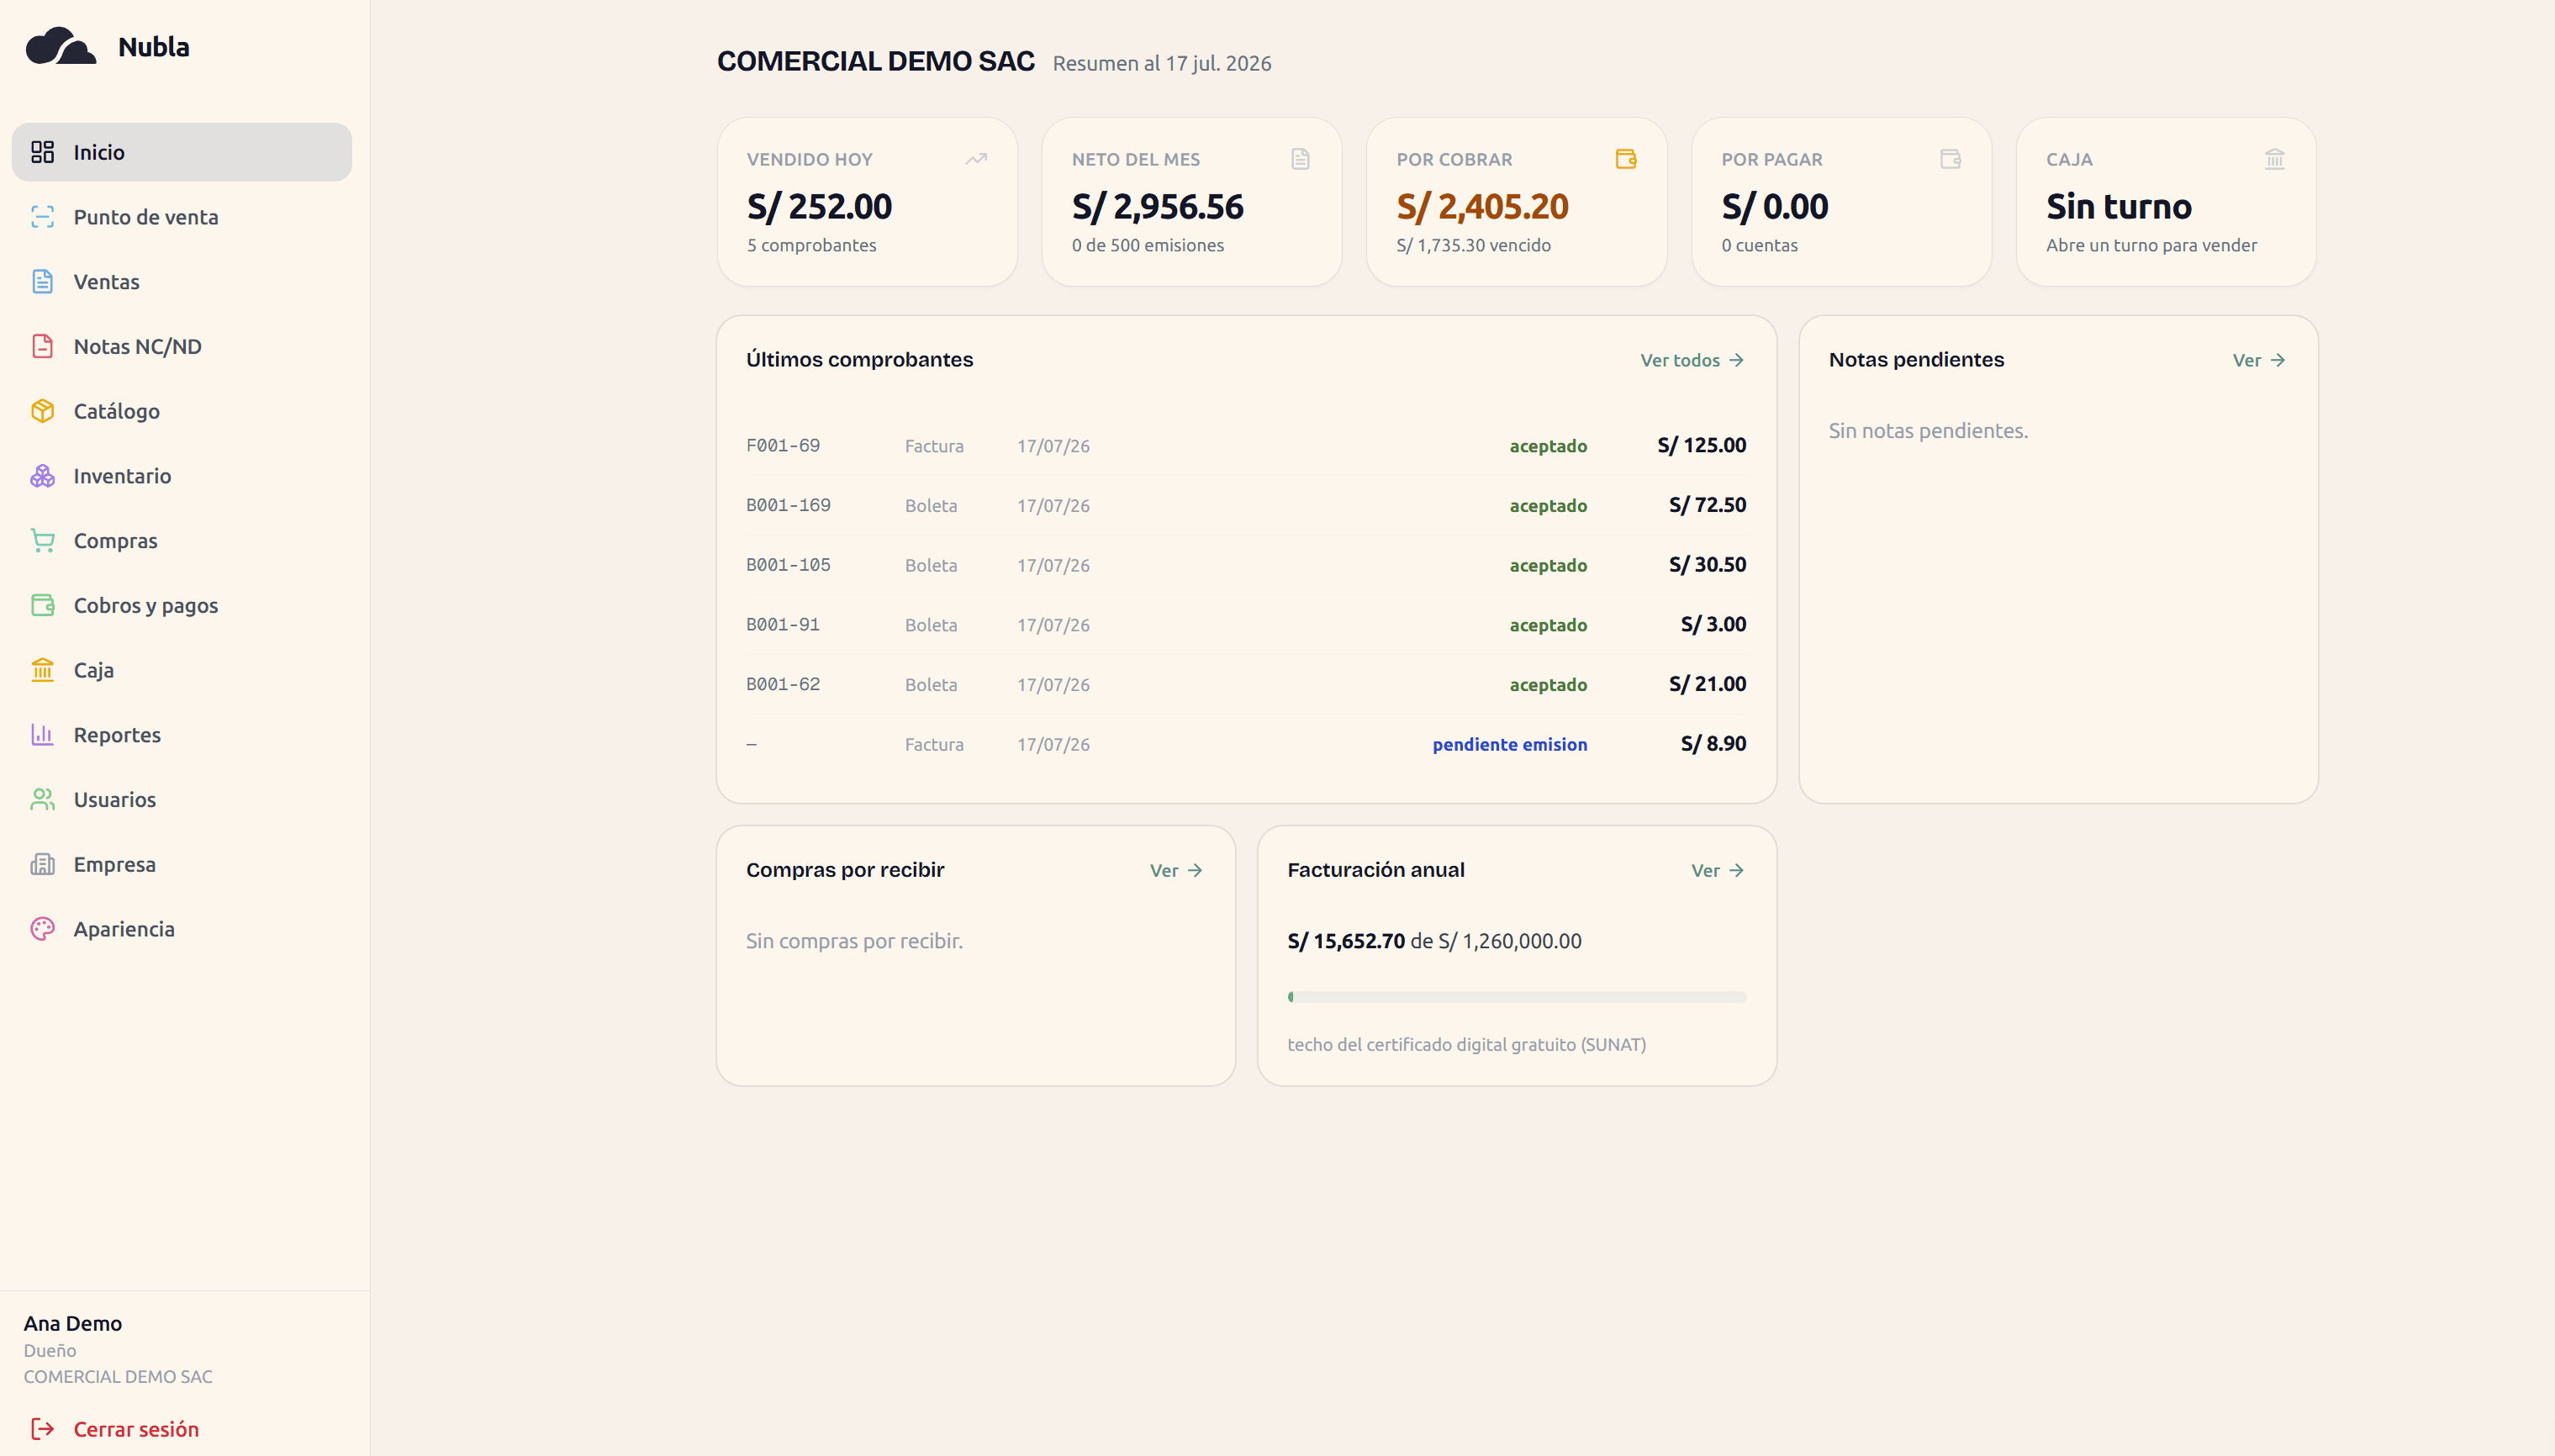The image size is (2555, 1456).
Task: Click the Usuarios people icon
Action: pyautogui.click(x=42, y=800)
